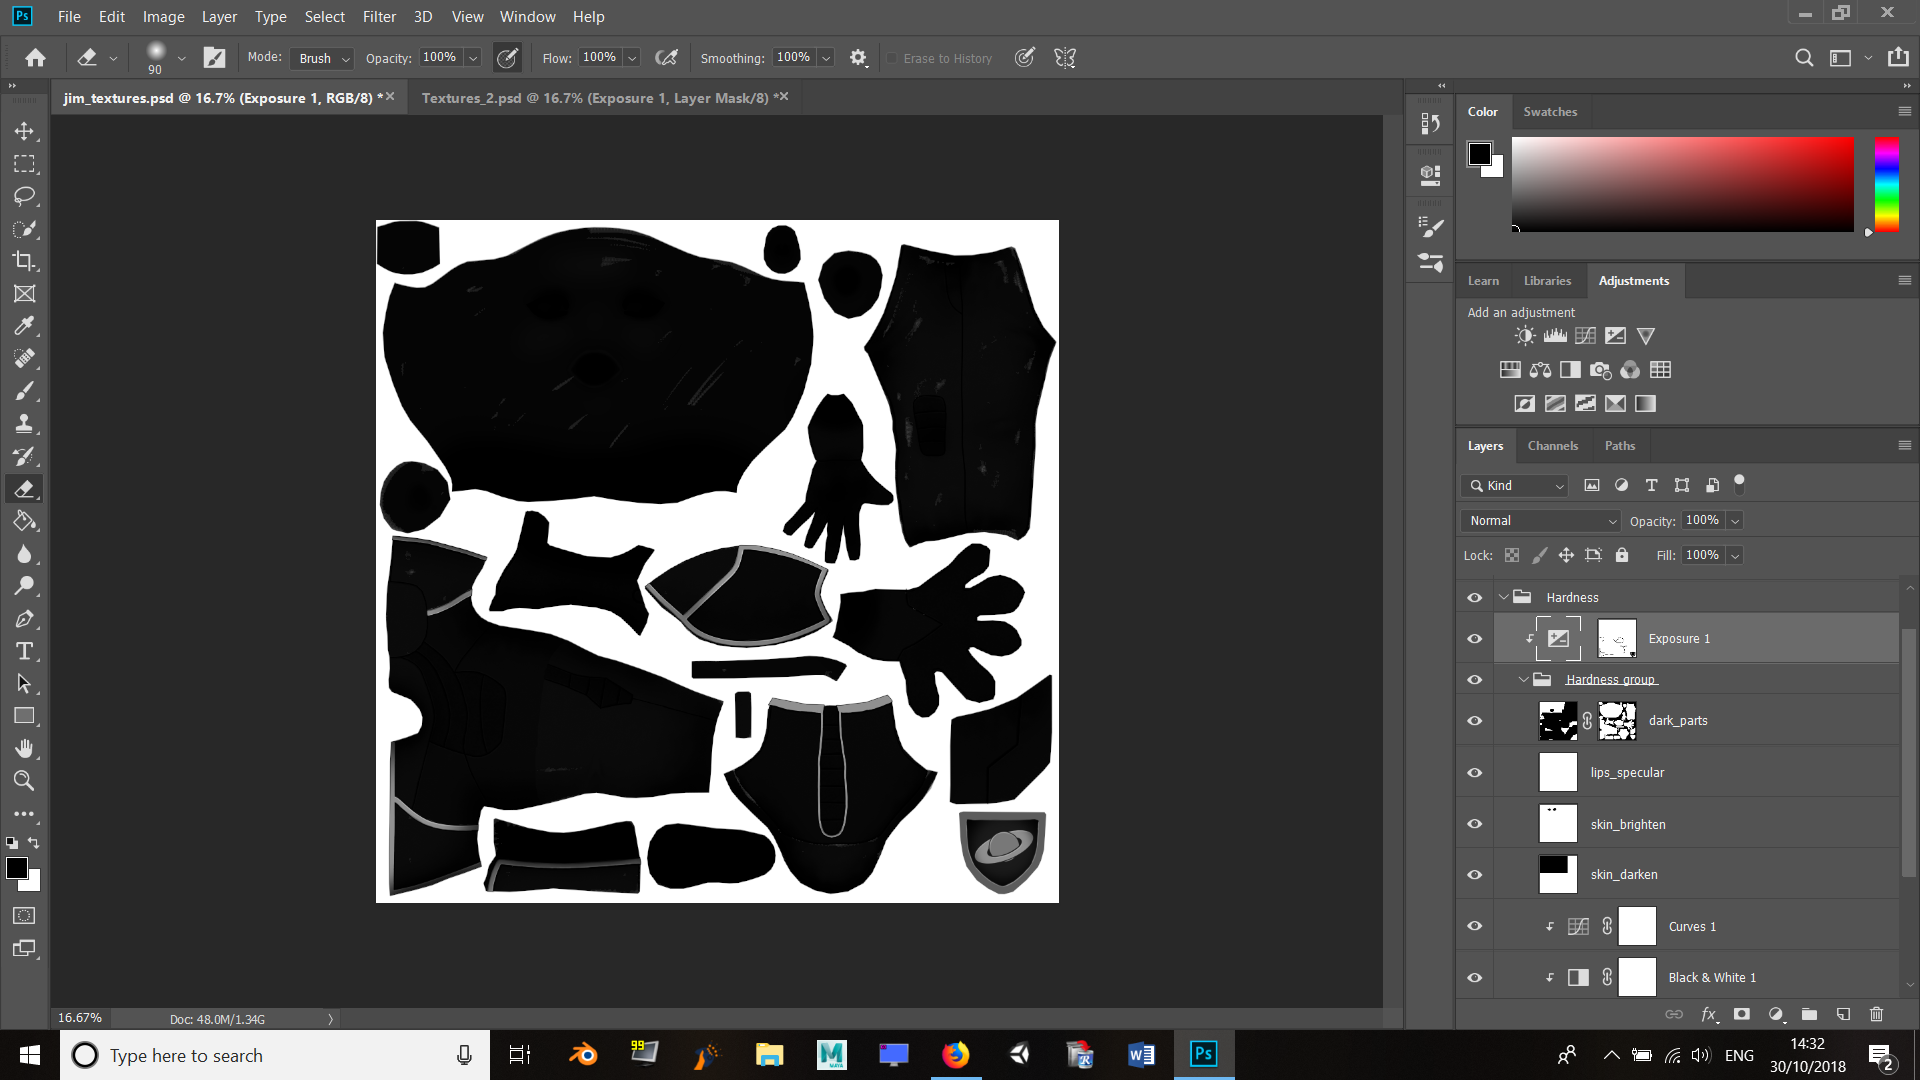Hide the skin_darken layer

pos(1476,873)
